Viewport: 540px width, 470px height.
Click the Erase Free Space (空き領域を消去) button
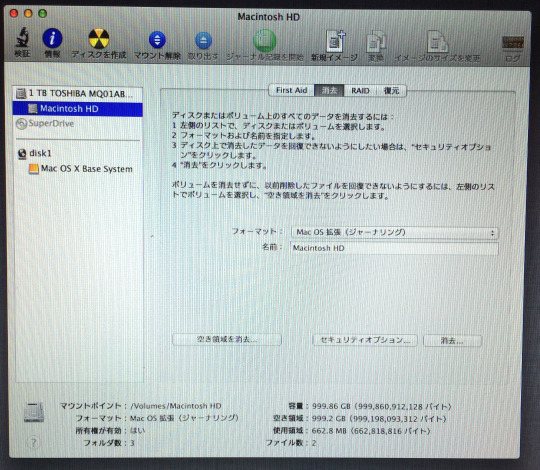227,340
